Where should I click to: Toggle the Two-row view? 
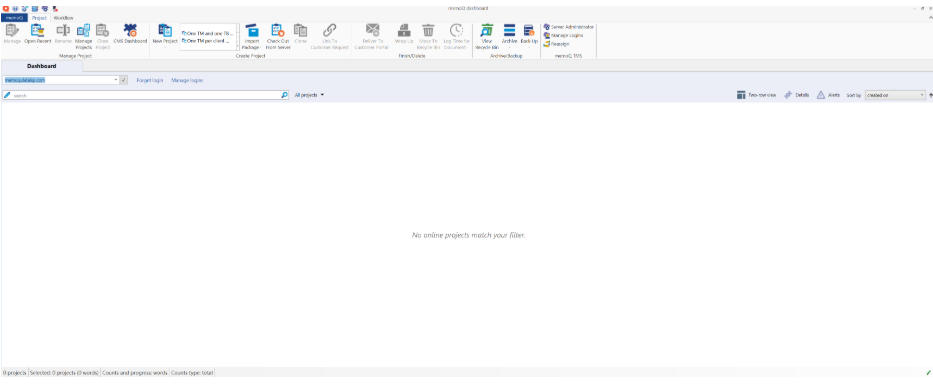pyautogui.click(x=756, y=95)
